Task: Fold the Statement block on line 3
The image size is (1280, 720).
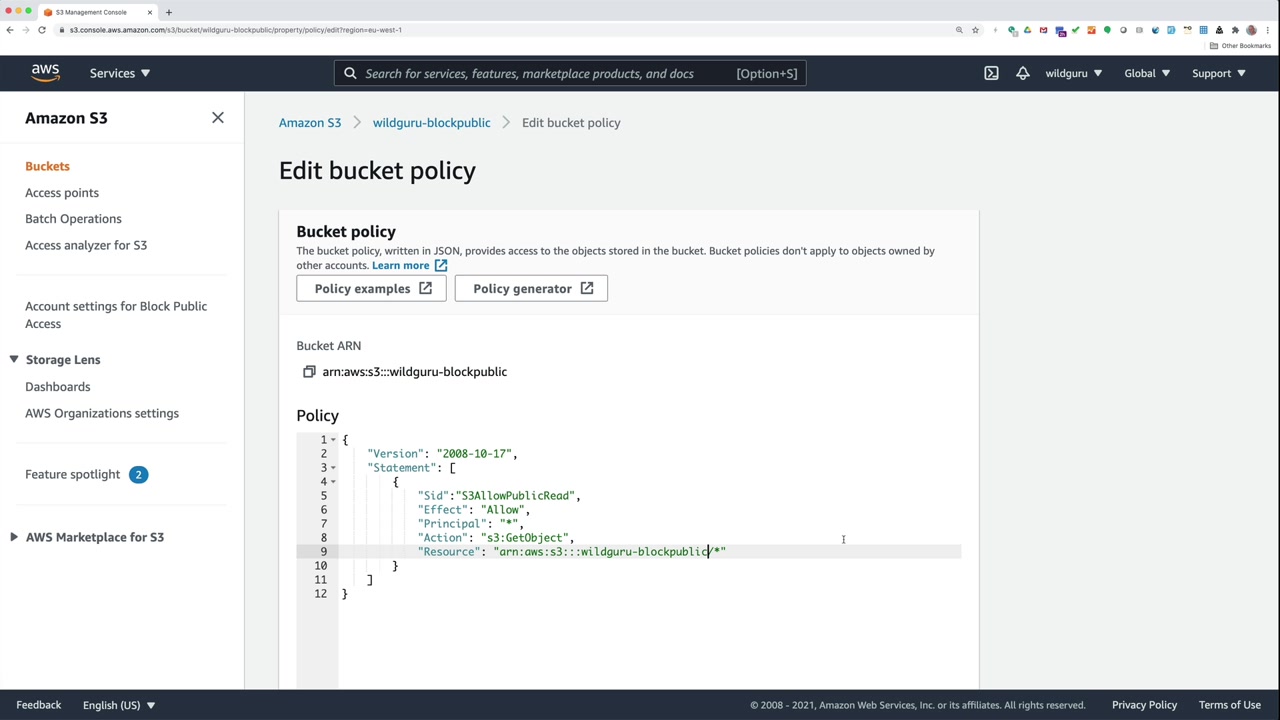Action: tap(333, 468)
